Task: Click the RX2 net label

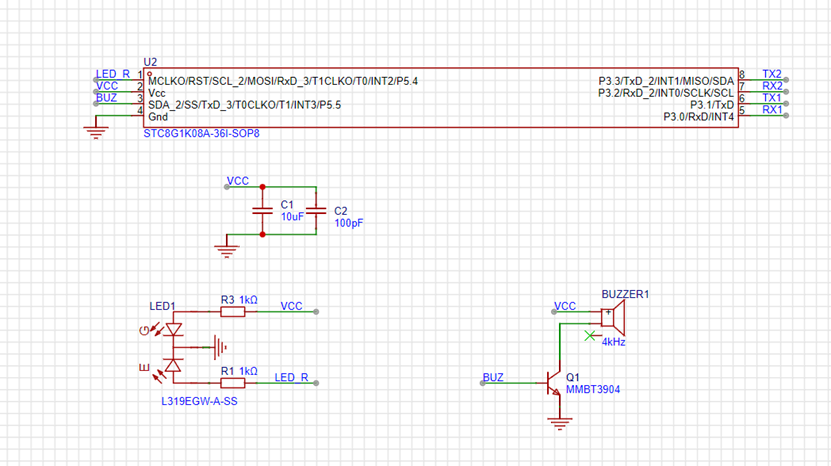Action: pos(772,86)
